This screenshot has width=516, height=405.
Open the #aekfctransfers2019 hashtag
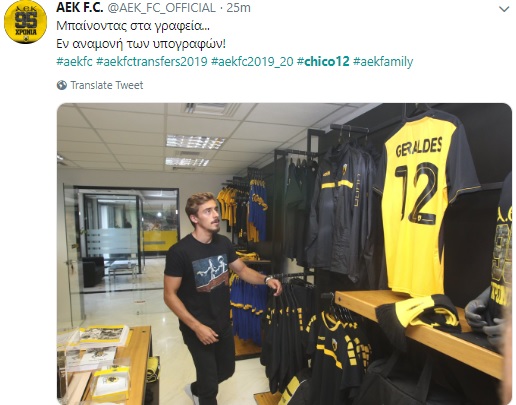pyautogui.click(x=152, y=62)
